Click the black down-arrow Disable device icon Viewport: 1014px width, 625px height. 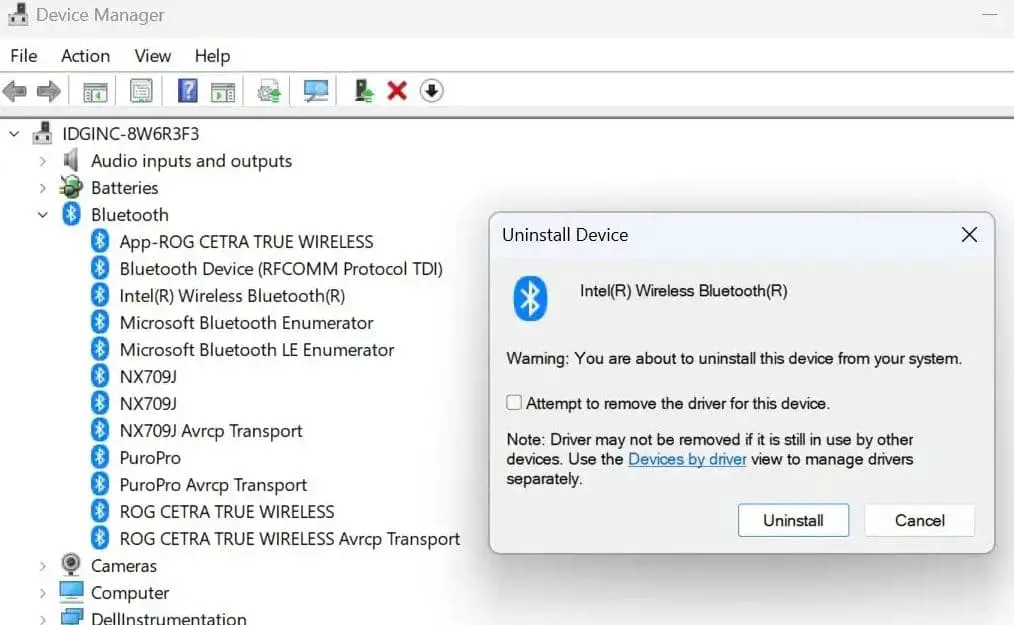(x=431, y=92)
